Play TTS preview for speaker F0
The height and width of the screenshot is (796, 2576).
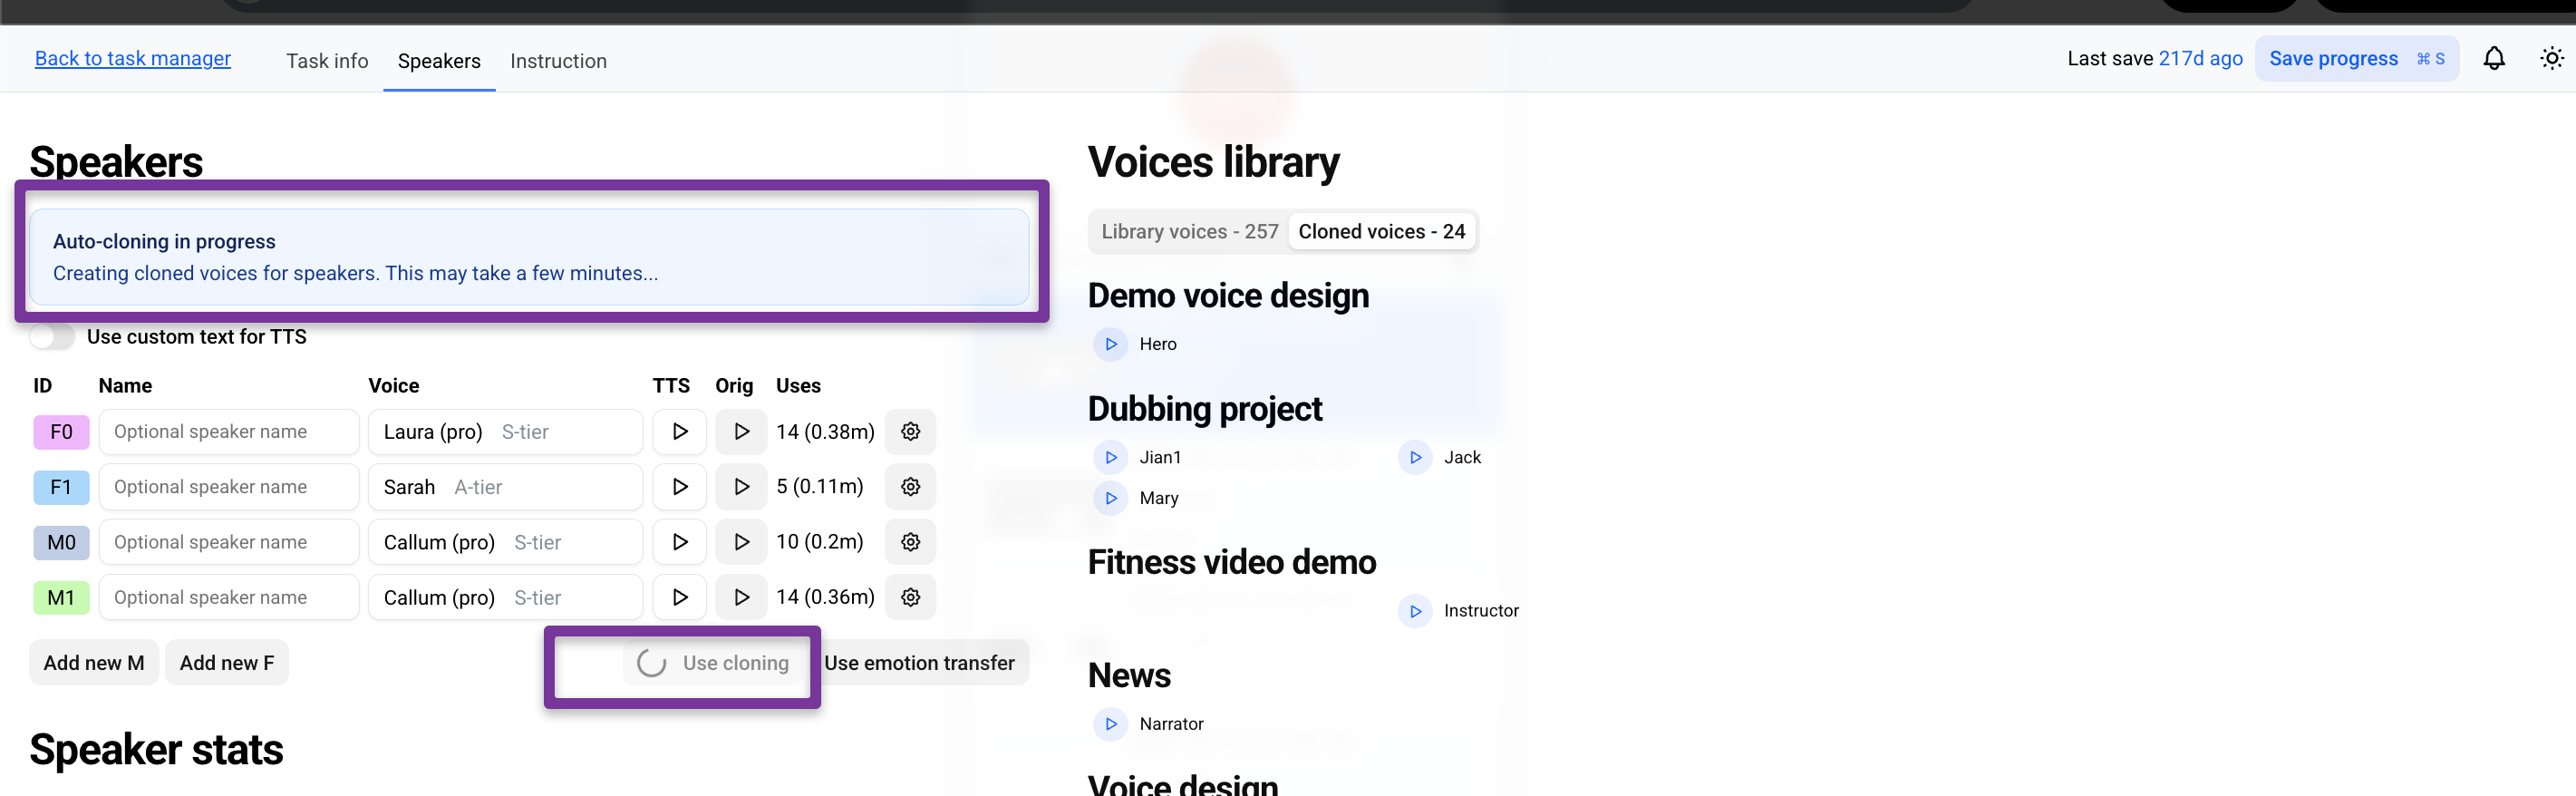(x=679, y=432)
